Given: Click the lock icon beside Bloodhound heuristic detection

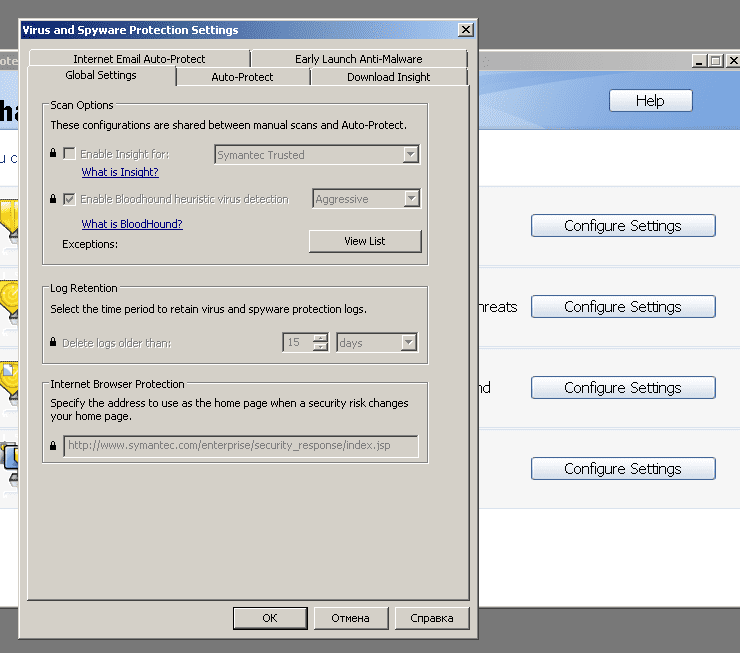Looking at the screenshot, I should click(53, 200).
